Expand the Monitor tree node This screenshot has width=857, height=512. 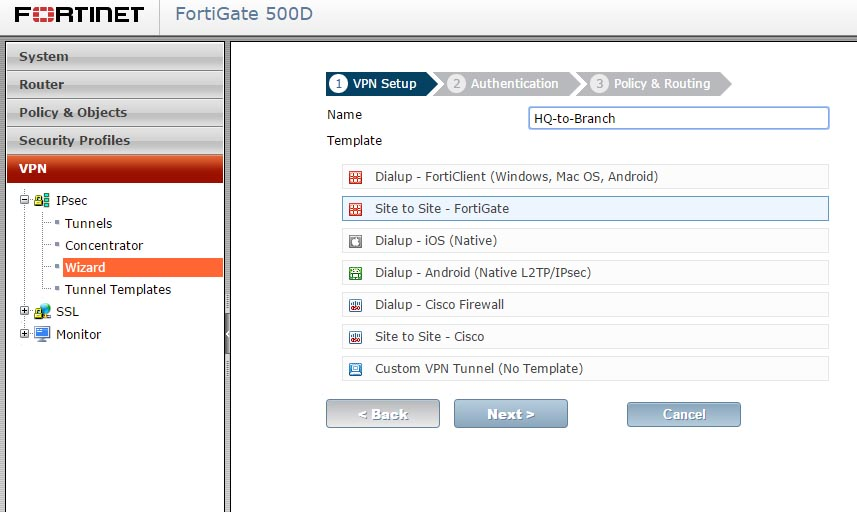pos(24,333)
